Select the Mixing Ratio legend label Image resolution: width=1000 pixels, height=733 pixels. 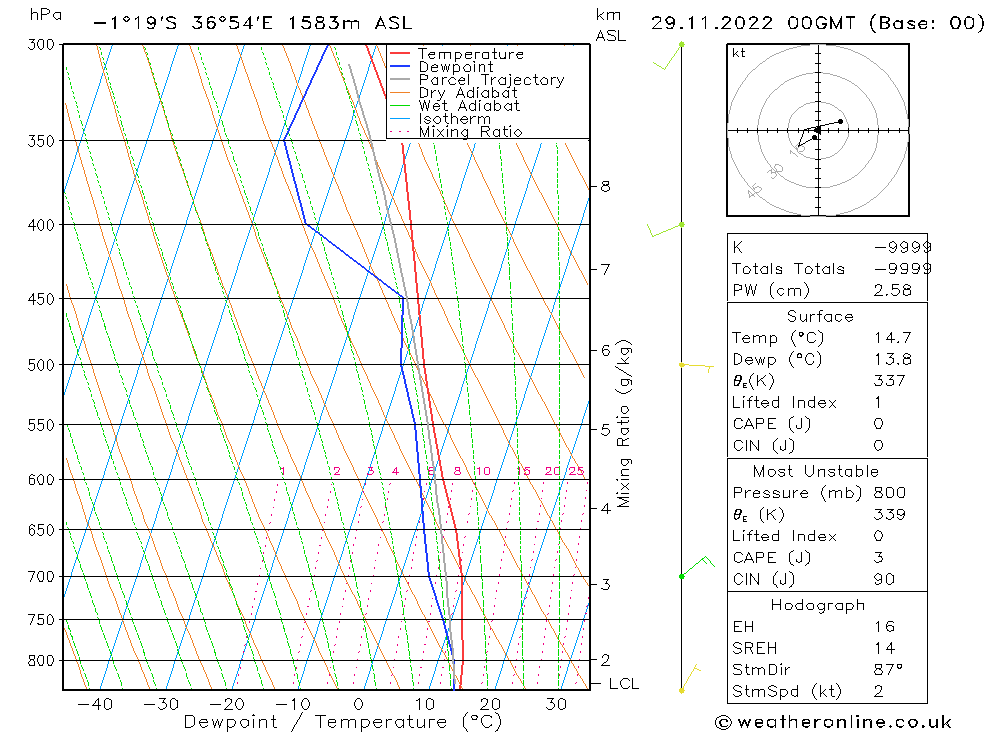point(470,131)
